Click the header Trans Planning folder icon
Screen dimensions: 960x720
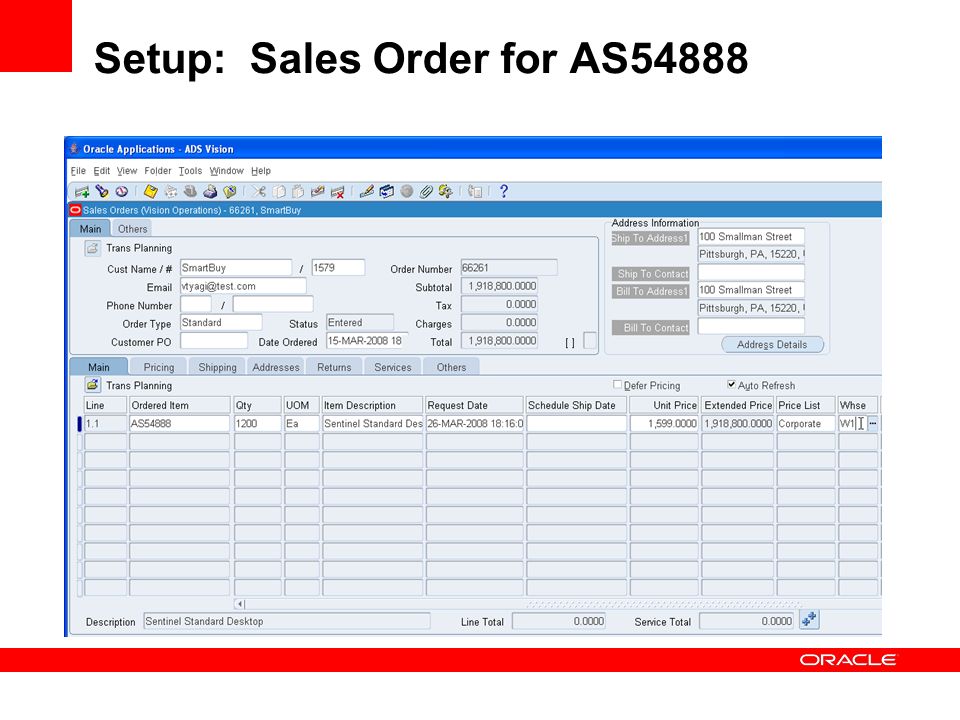click(92, 248)
